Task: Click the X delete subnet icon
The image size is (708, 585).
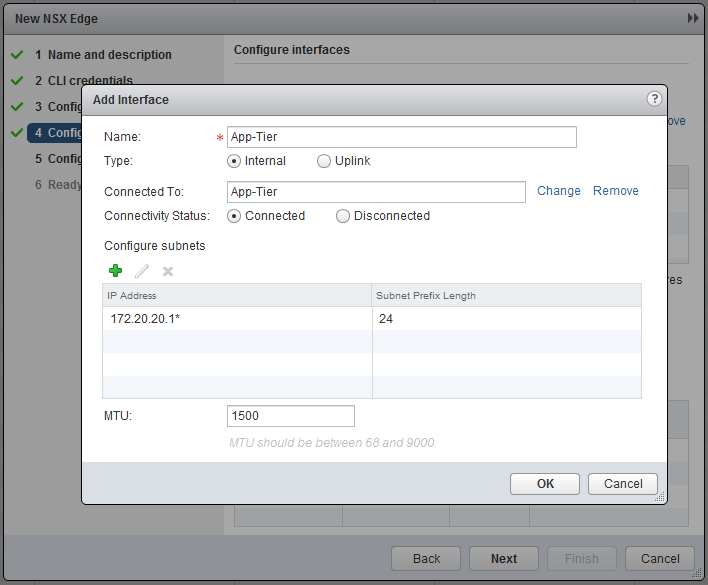Action: coord(168,271)
